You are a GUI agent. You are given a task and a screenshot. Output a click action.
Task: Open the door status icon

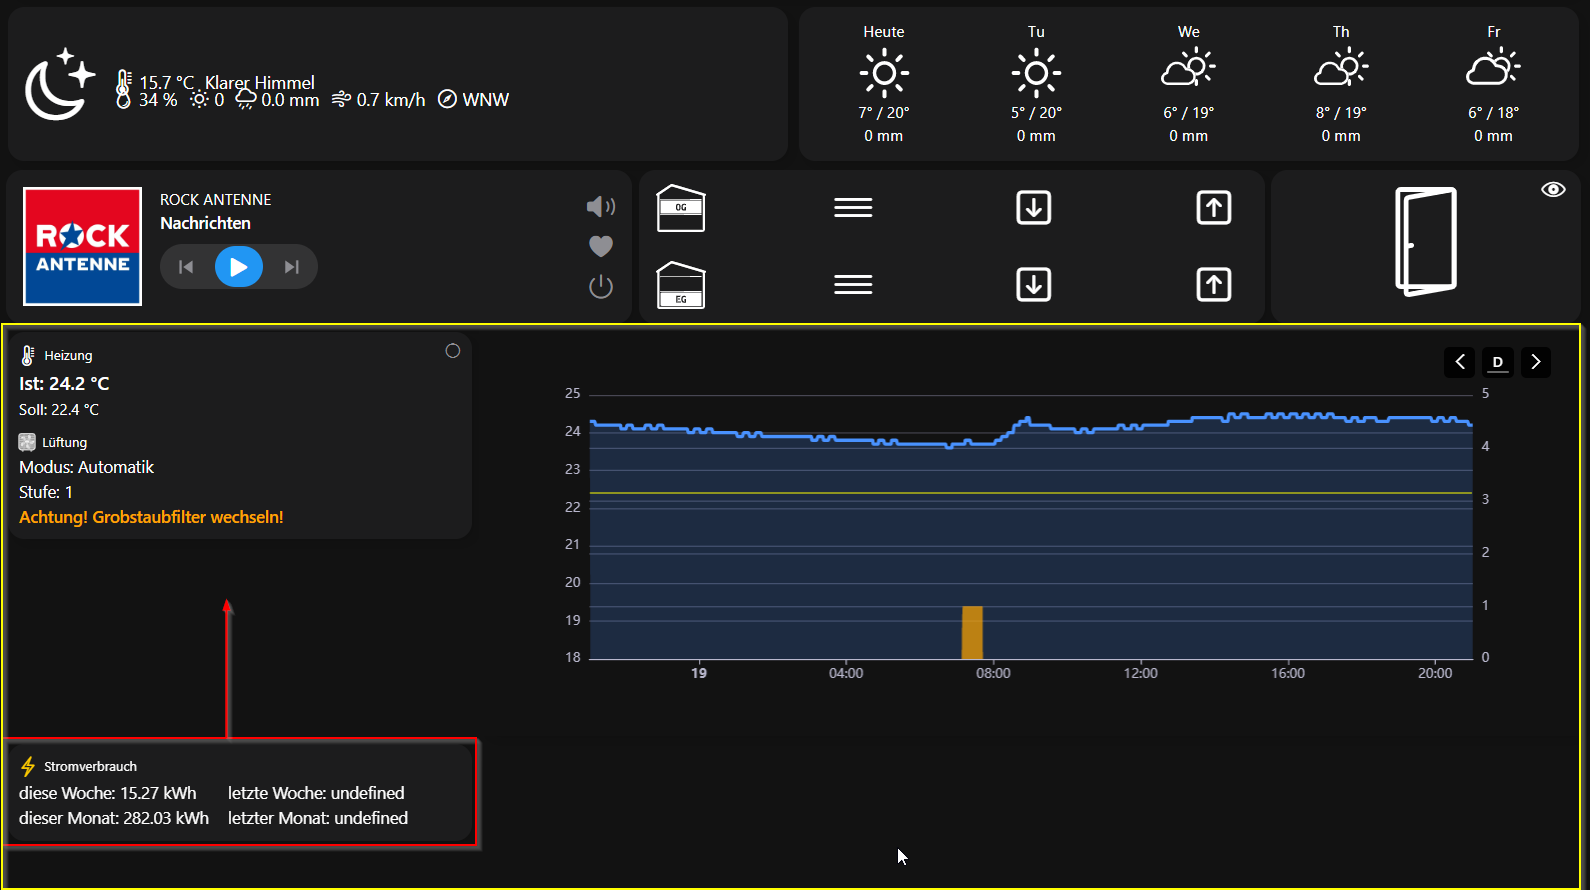(1426, 242)
